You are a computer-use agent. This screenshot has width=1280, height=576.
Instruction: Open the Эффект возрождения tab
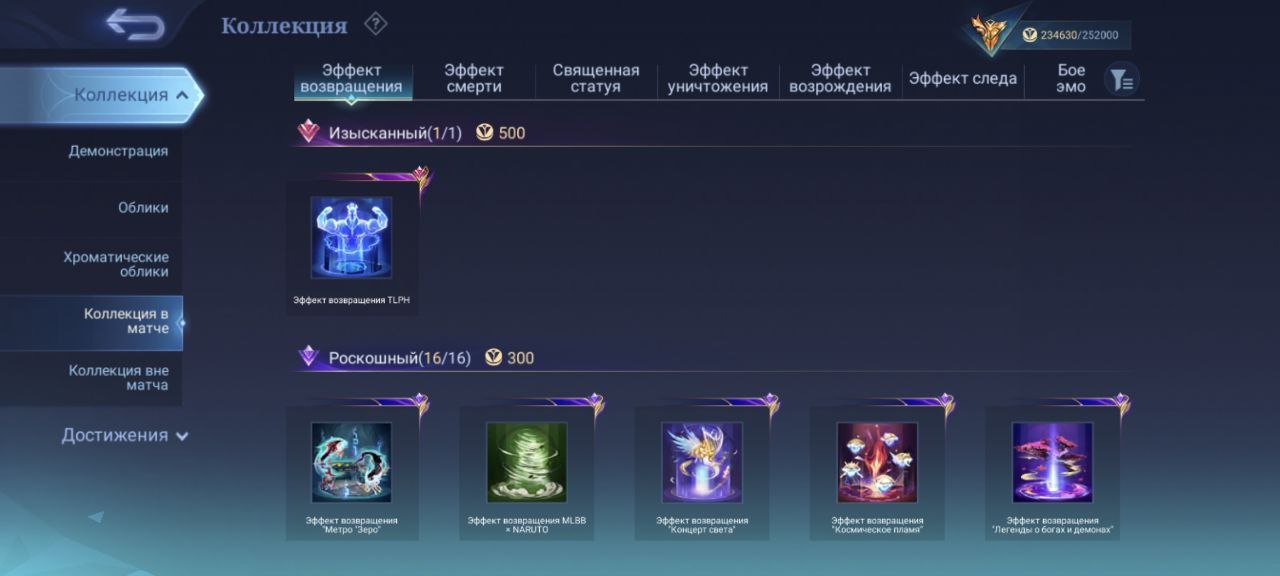[840, 78]
